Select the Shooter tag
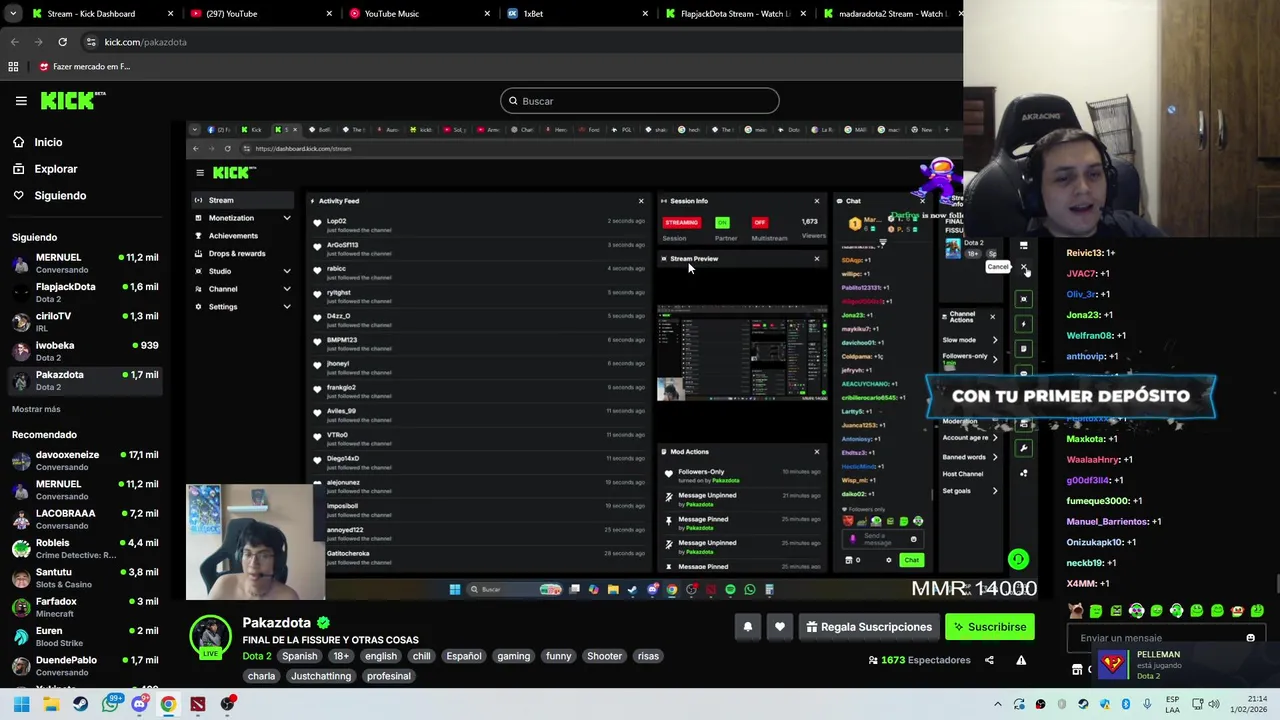Viewport: 1280px width, 720px height. 604,656
